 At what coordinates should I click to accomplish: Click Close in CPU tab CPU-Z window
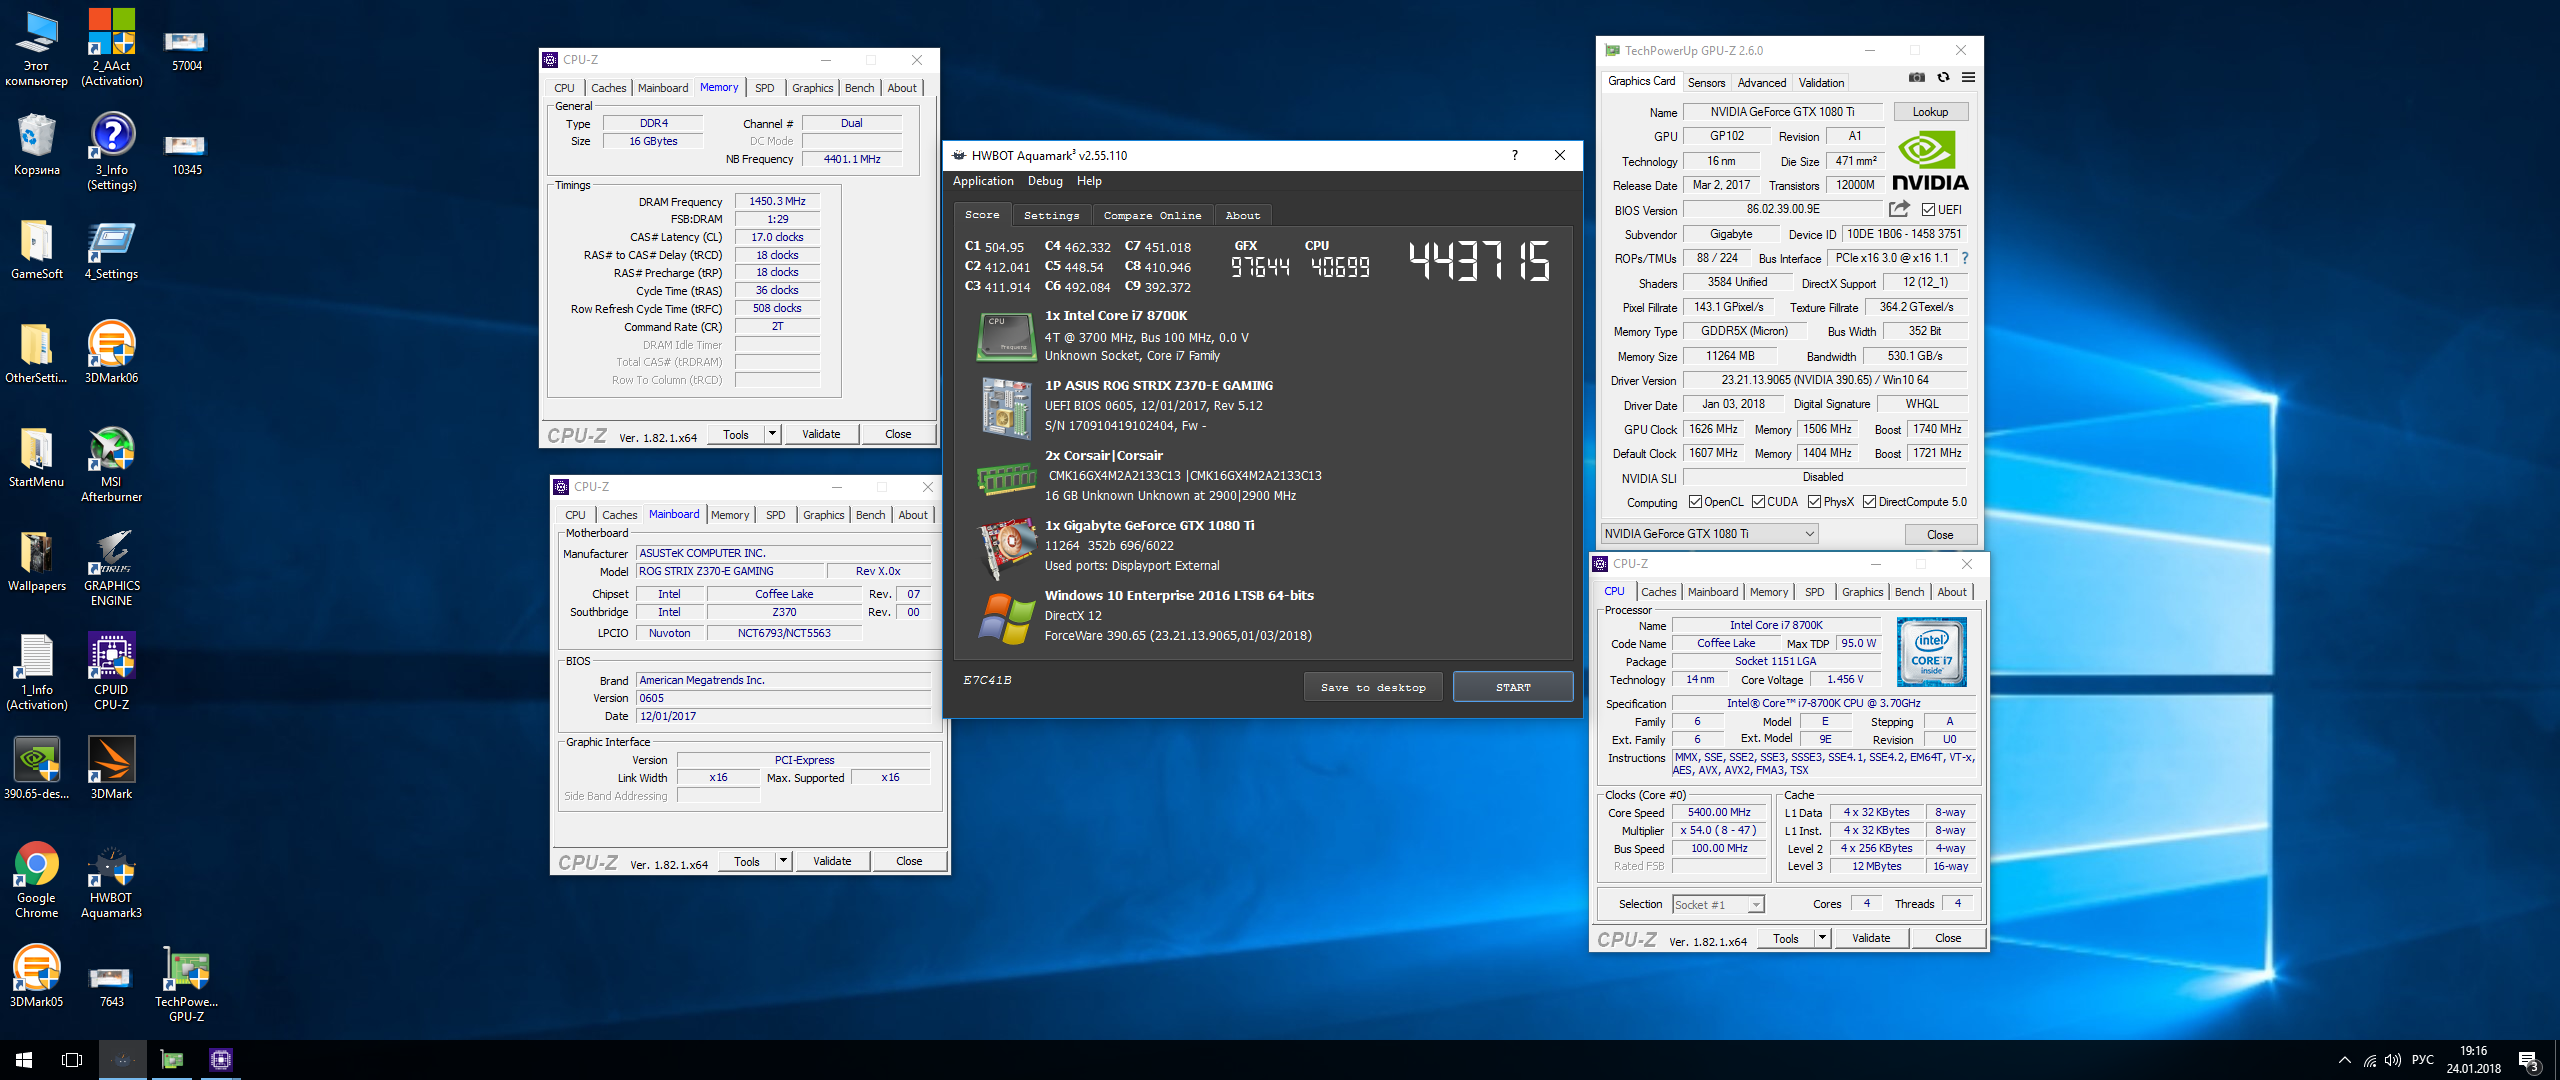tap(1948, 938)
